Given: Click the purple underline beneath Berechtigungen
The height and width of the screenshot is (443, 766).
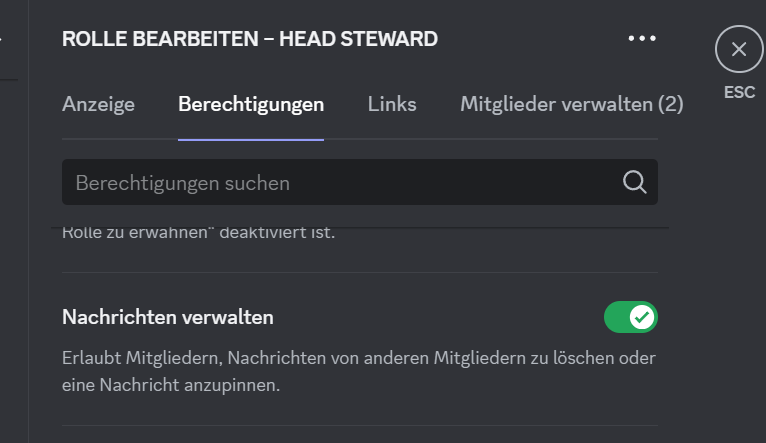Looking at the screenshot, I should coord(251,139).
